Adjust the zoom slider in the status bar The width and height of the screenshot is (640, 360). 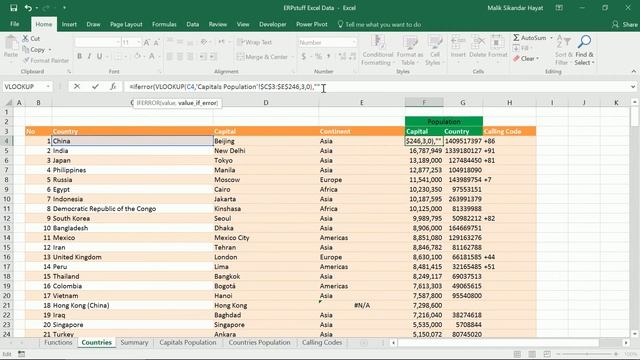[587, 354]
